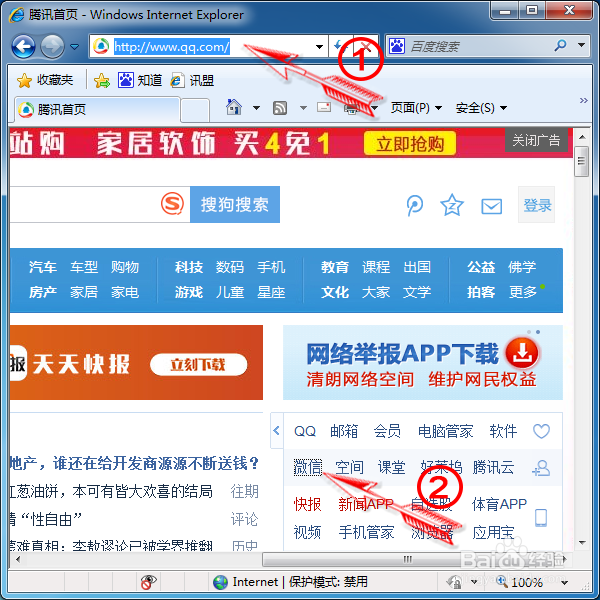600x600 pixels.
Task: Open the 游戏 channel link
Action: coord(189,292)
